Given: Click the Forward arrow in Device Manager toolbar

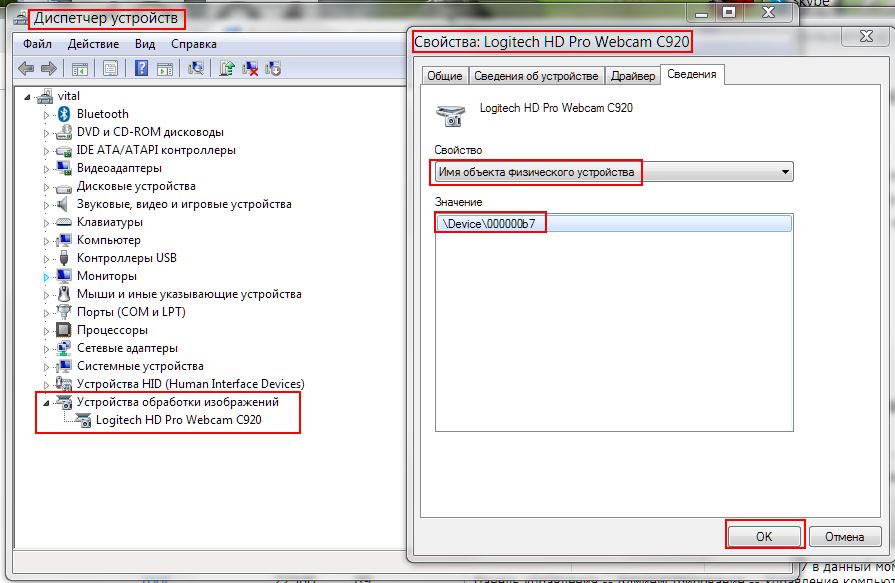Looking at the screenshot, I should pos(49,69).
